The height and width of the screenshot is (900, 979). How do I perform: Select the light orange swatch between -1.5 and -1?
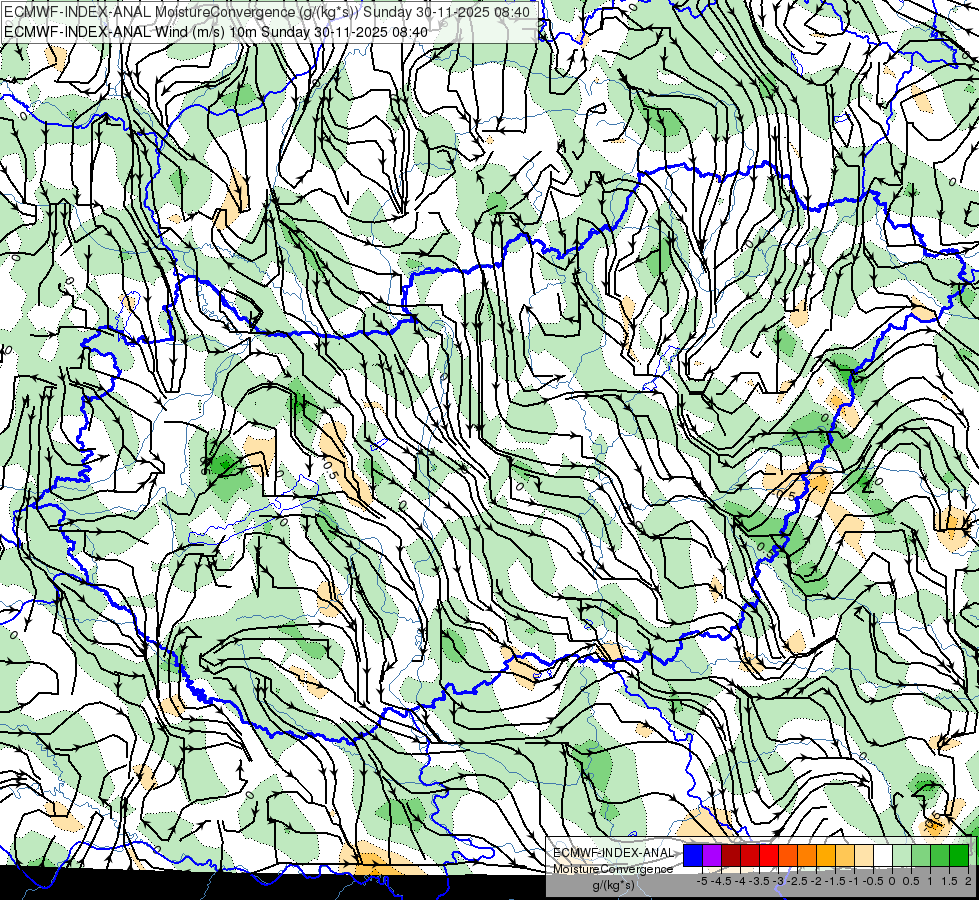coord(845,855)
